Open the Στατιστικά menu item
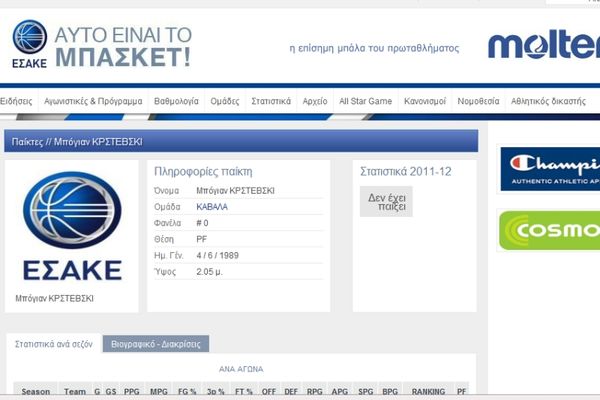Screen dimensions: 600x400 pos(271,101)
